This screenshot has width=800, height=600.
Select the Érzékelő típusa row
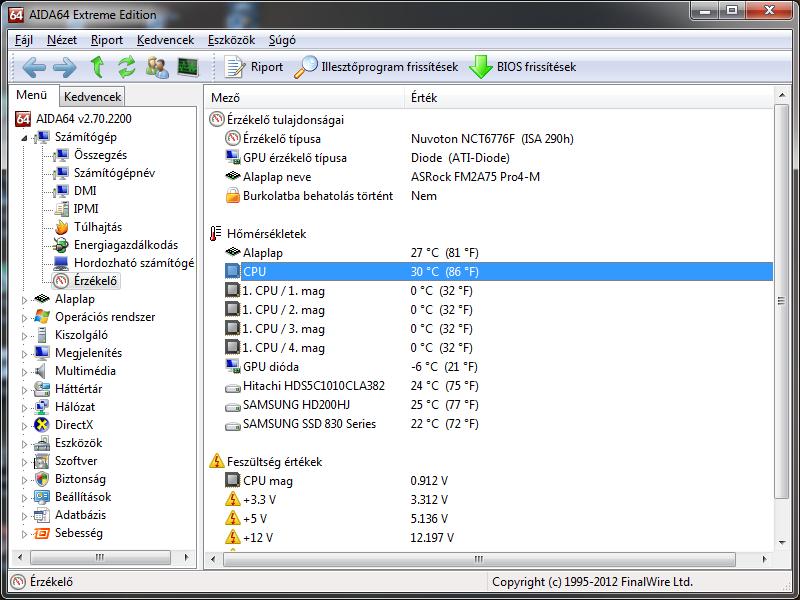(490, 139)
